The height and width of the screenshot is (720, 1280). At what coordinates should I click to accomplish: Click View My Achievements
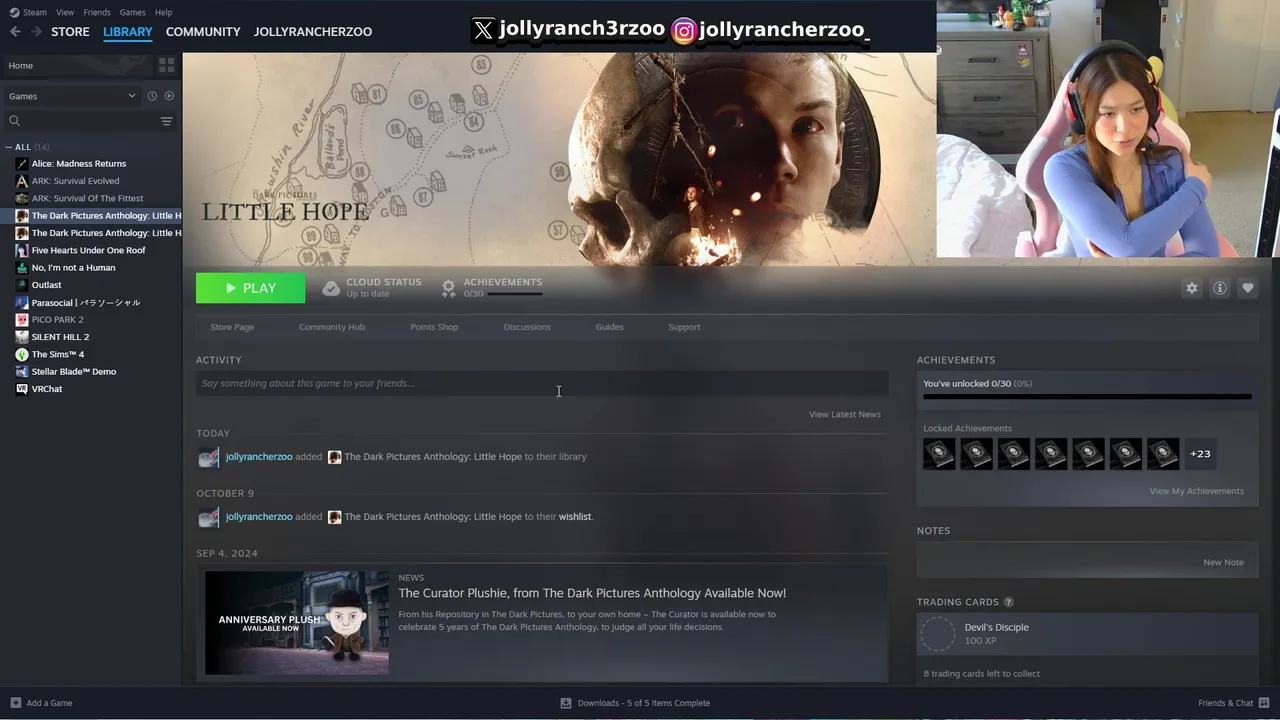click(1196, 491)
